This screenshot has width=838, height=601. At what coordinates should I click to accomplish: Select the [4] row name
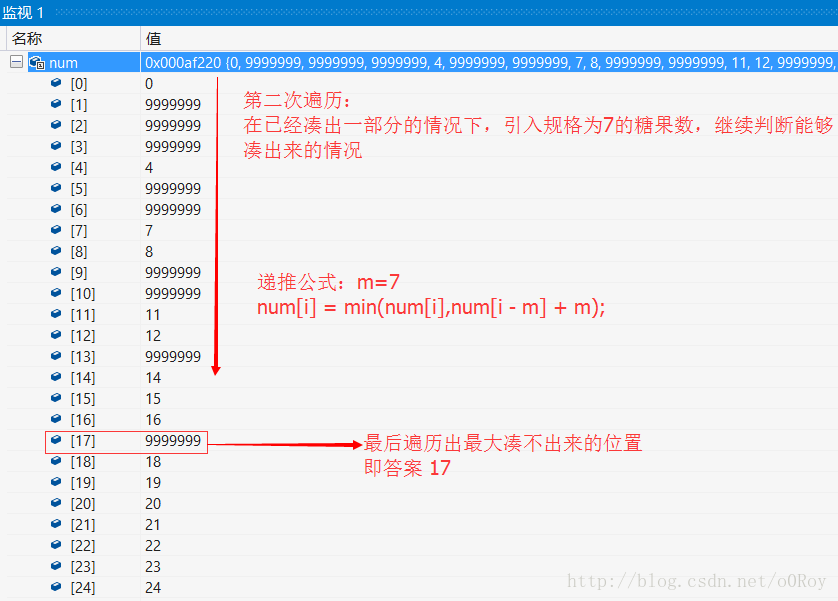point(79,168)
